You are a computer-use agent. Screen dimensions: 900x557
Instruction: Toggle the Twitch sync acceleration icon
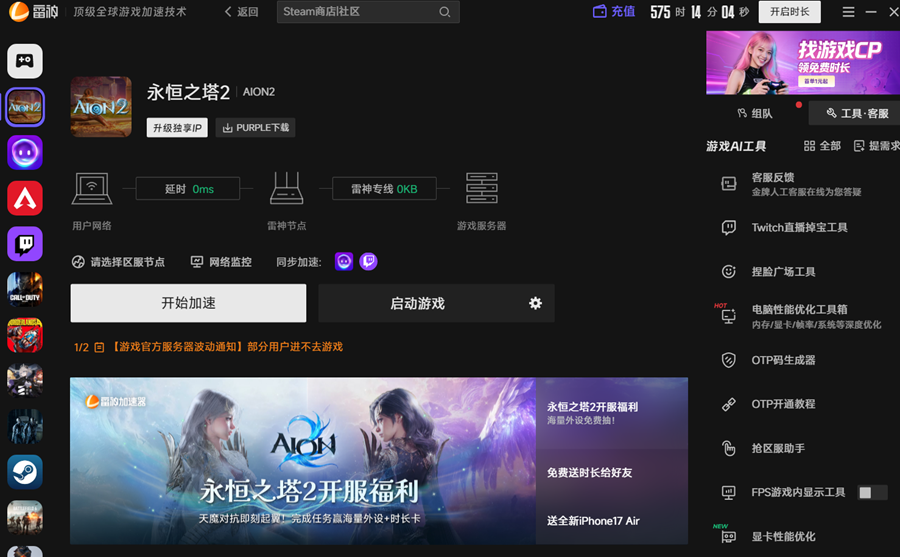(368, 262)
